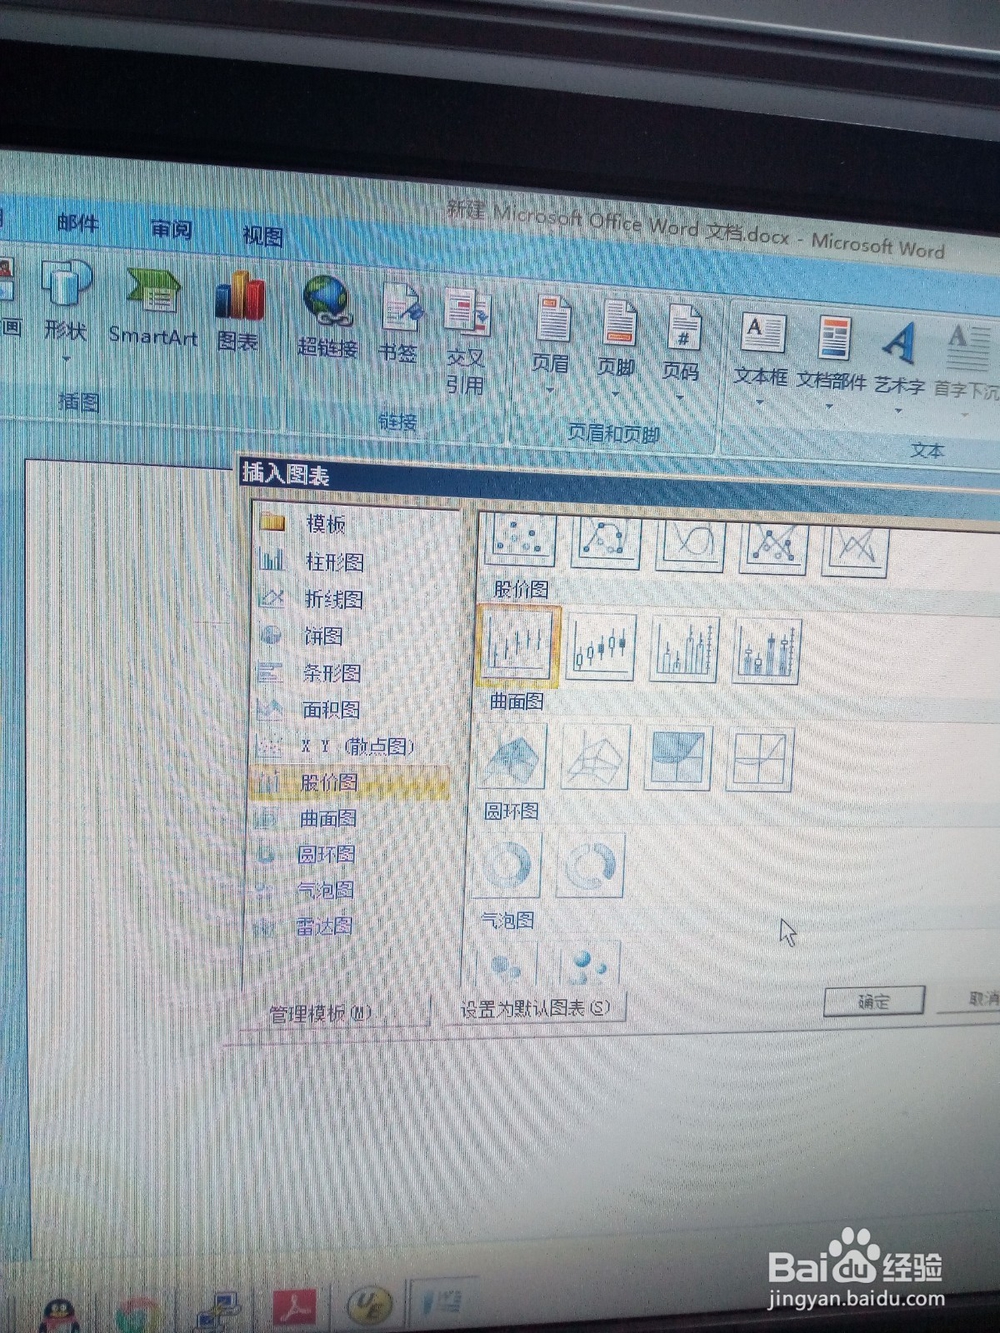Select Templates (模板) in chart list
1000x1333 pixels.
pyautogui.click(x=353, y=523)
